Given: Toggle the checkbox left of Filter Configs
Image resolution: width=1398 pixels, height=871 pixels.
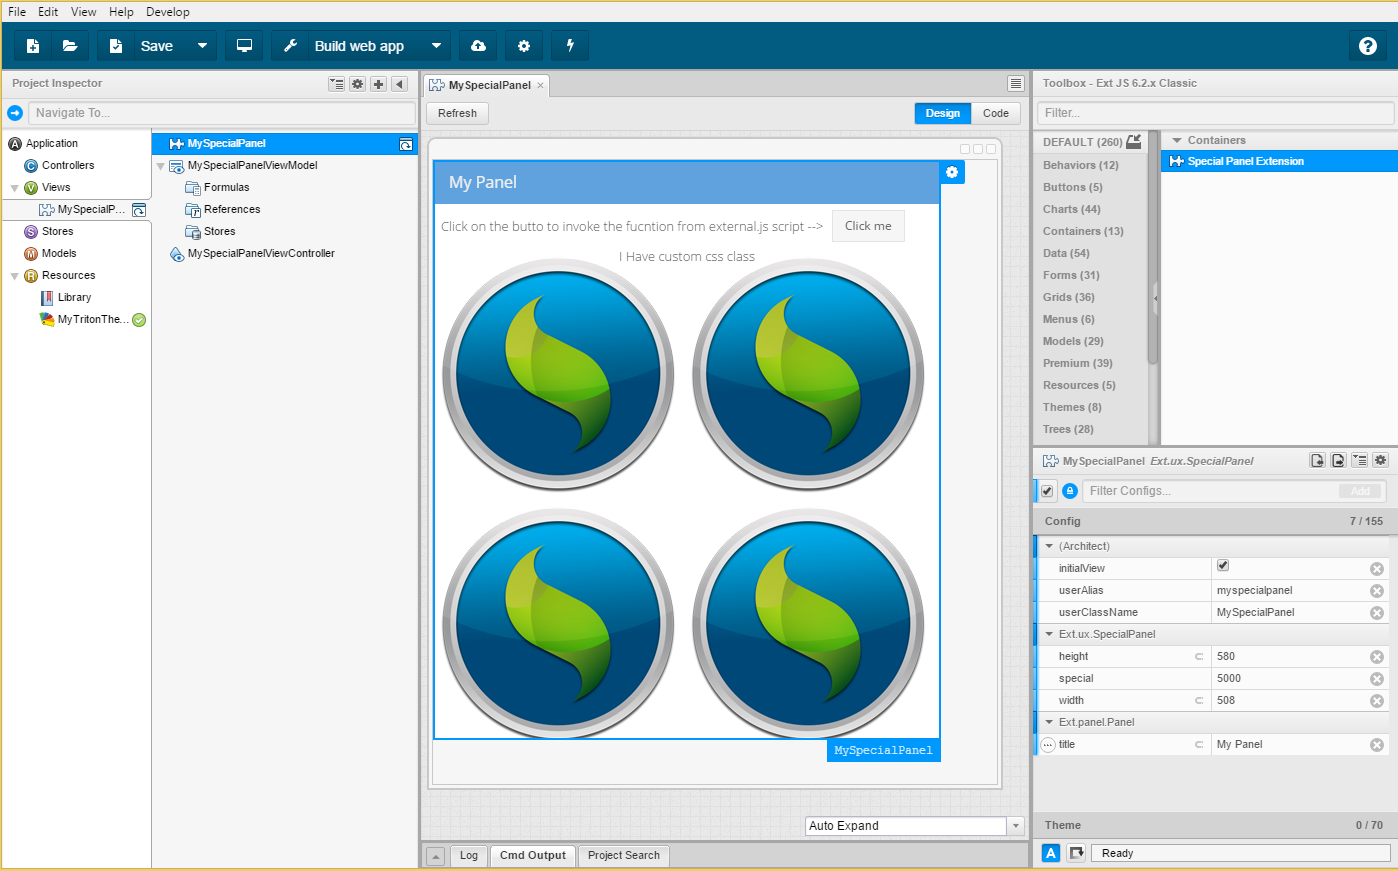Looking at the screenshot, I should click(1047, 491).
